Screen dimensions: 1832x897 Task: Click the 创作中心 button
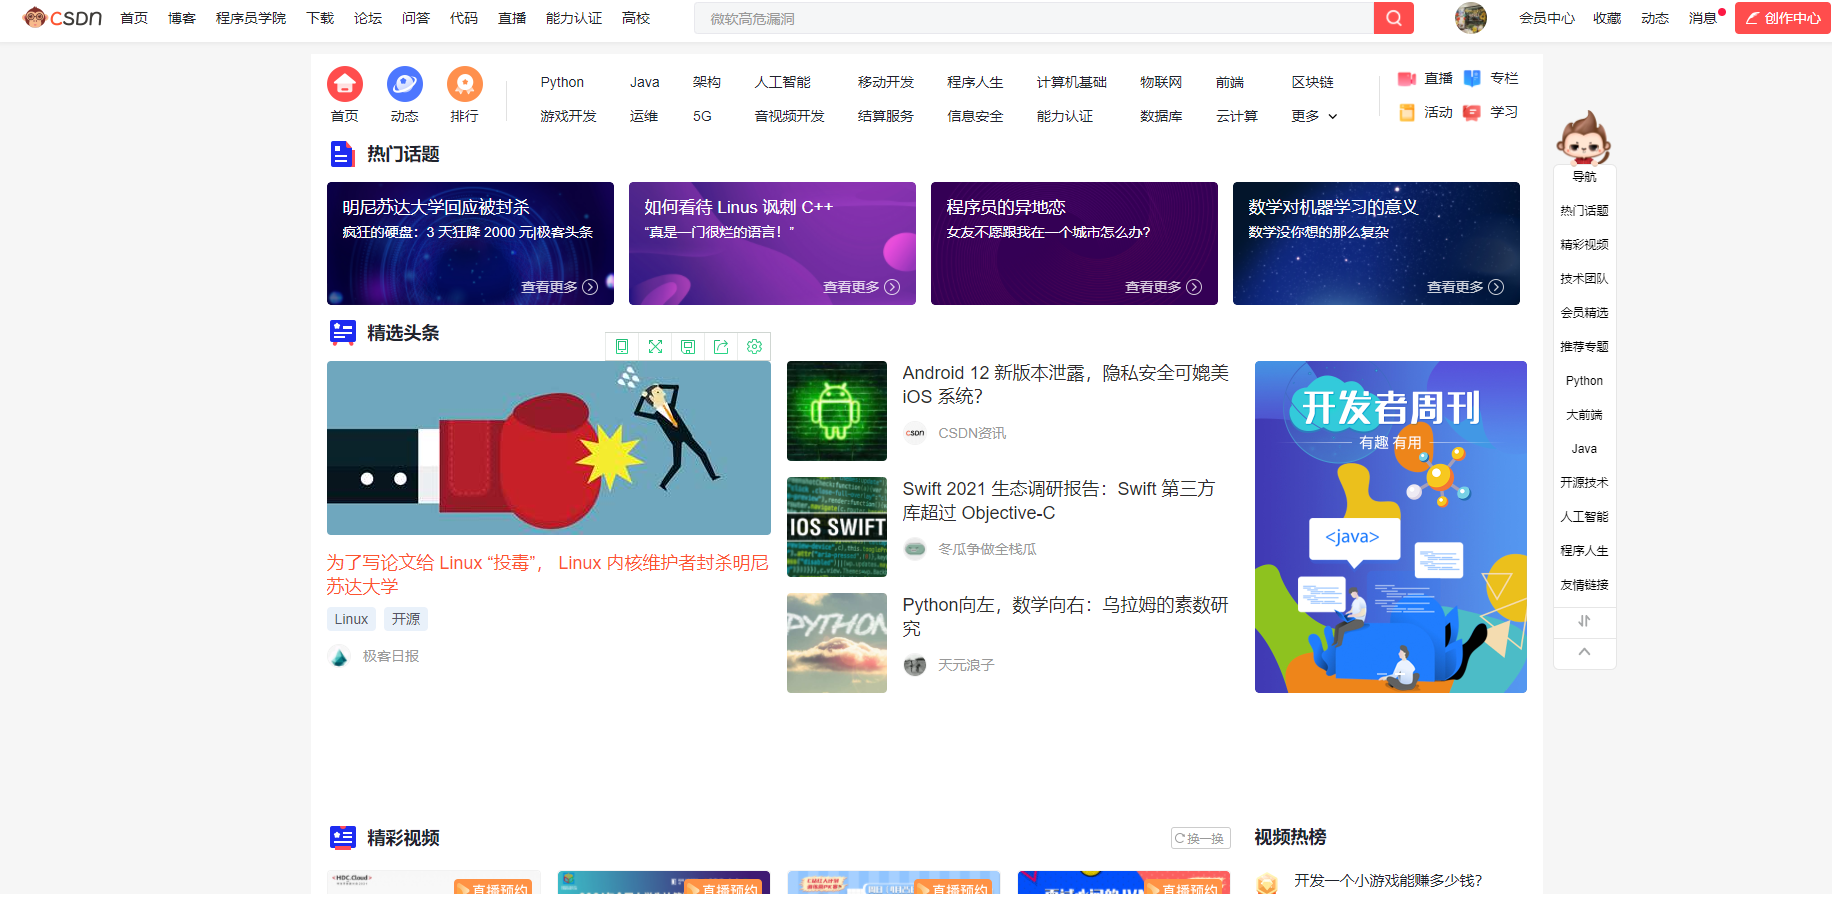1783,18
